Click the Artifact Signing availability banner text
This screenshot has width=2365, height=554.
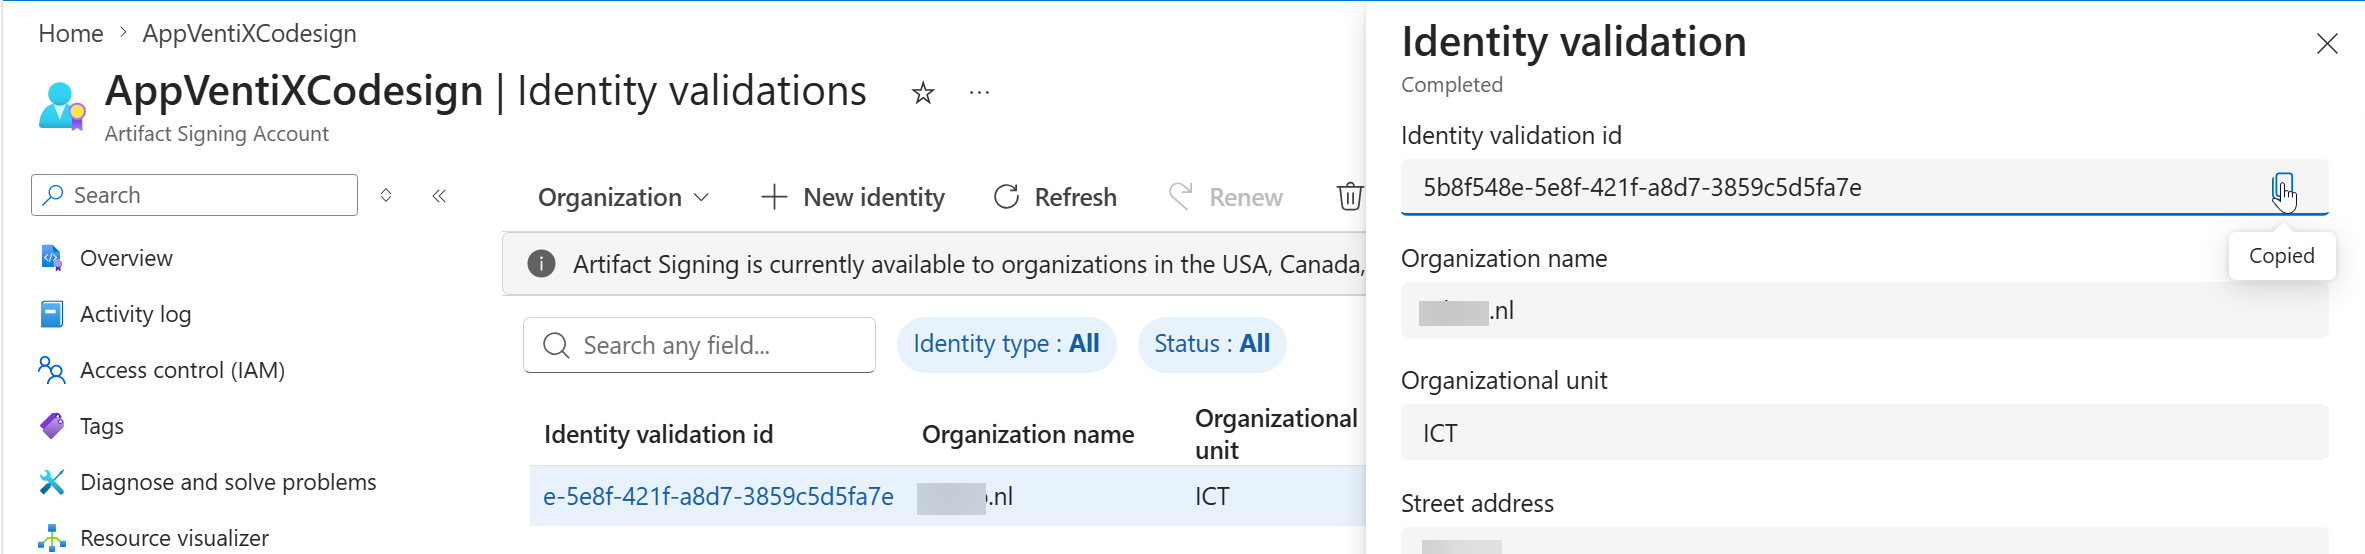pyautogui.click(x=968, y=264)
